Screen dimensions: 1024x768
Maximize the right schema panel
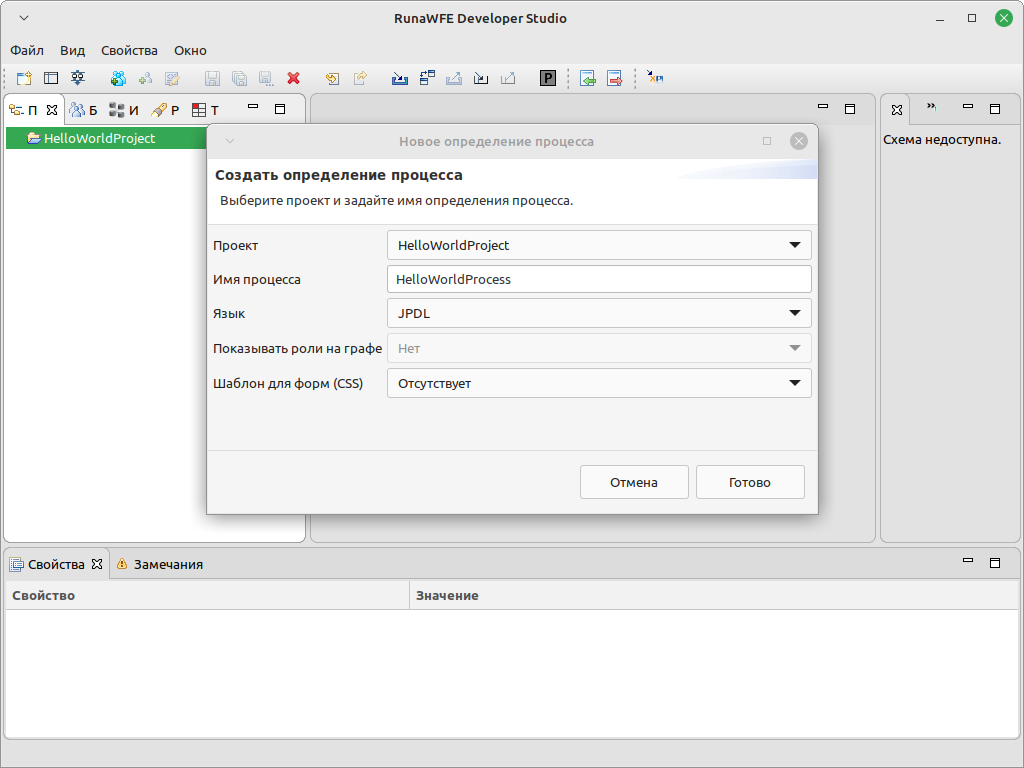[995, 109]
